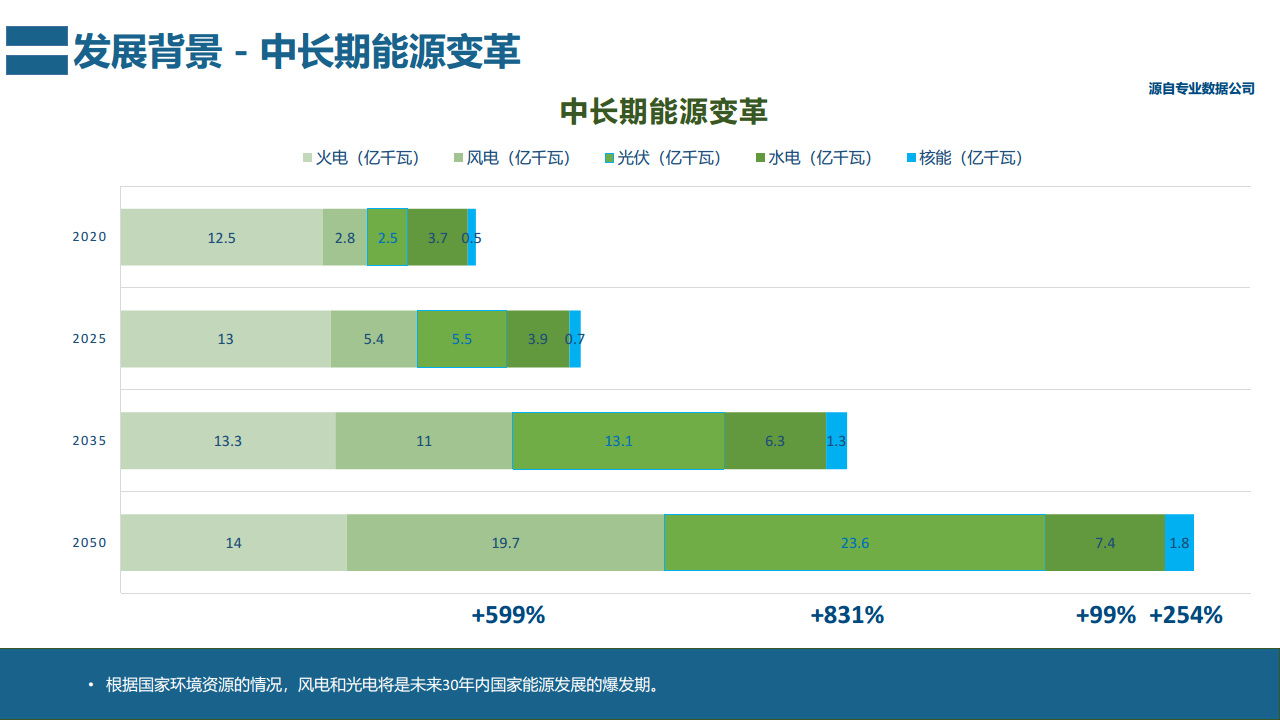Click the 12.5 bar segment for 2020

pos(222,237)
